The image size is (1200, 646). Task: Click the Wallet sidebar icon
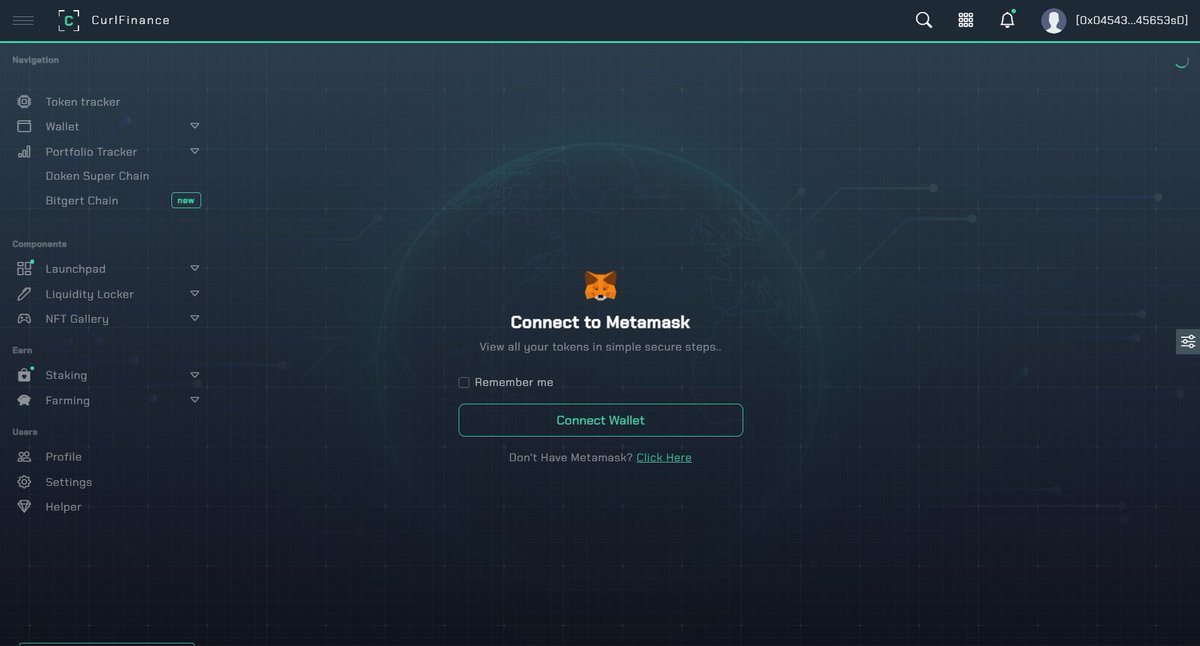point(24,127)
